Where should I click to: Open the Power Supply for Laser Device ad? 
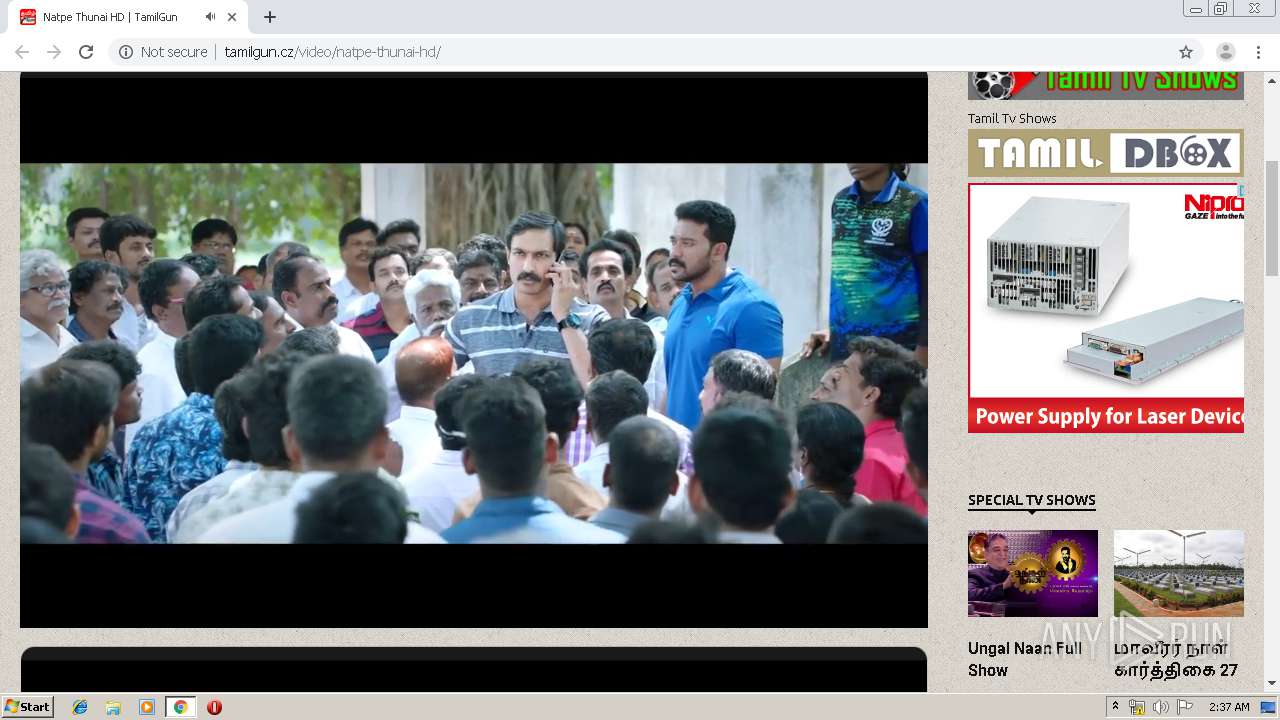coord(1106,308)
